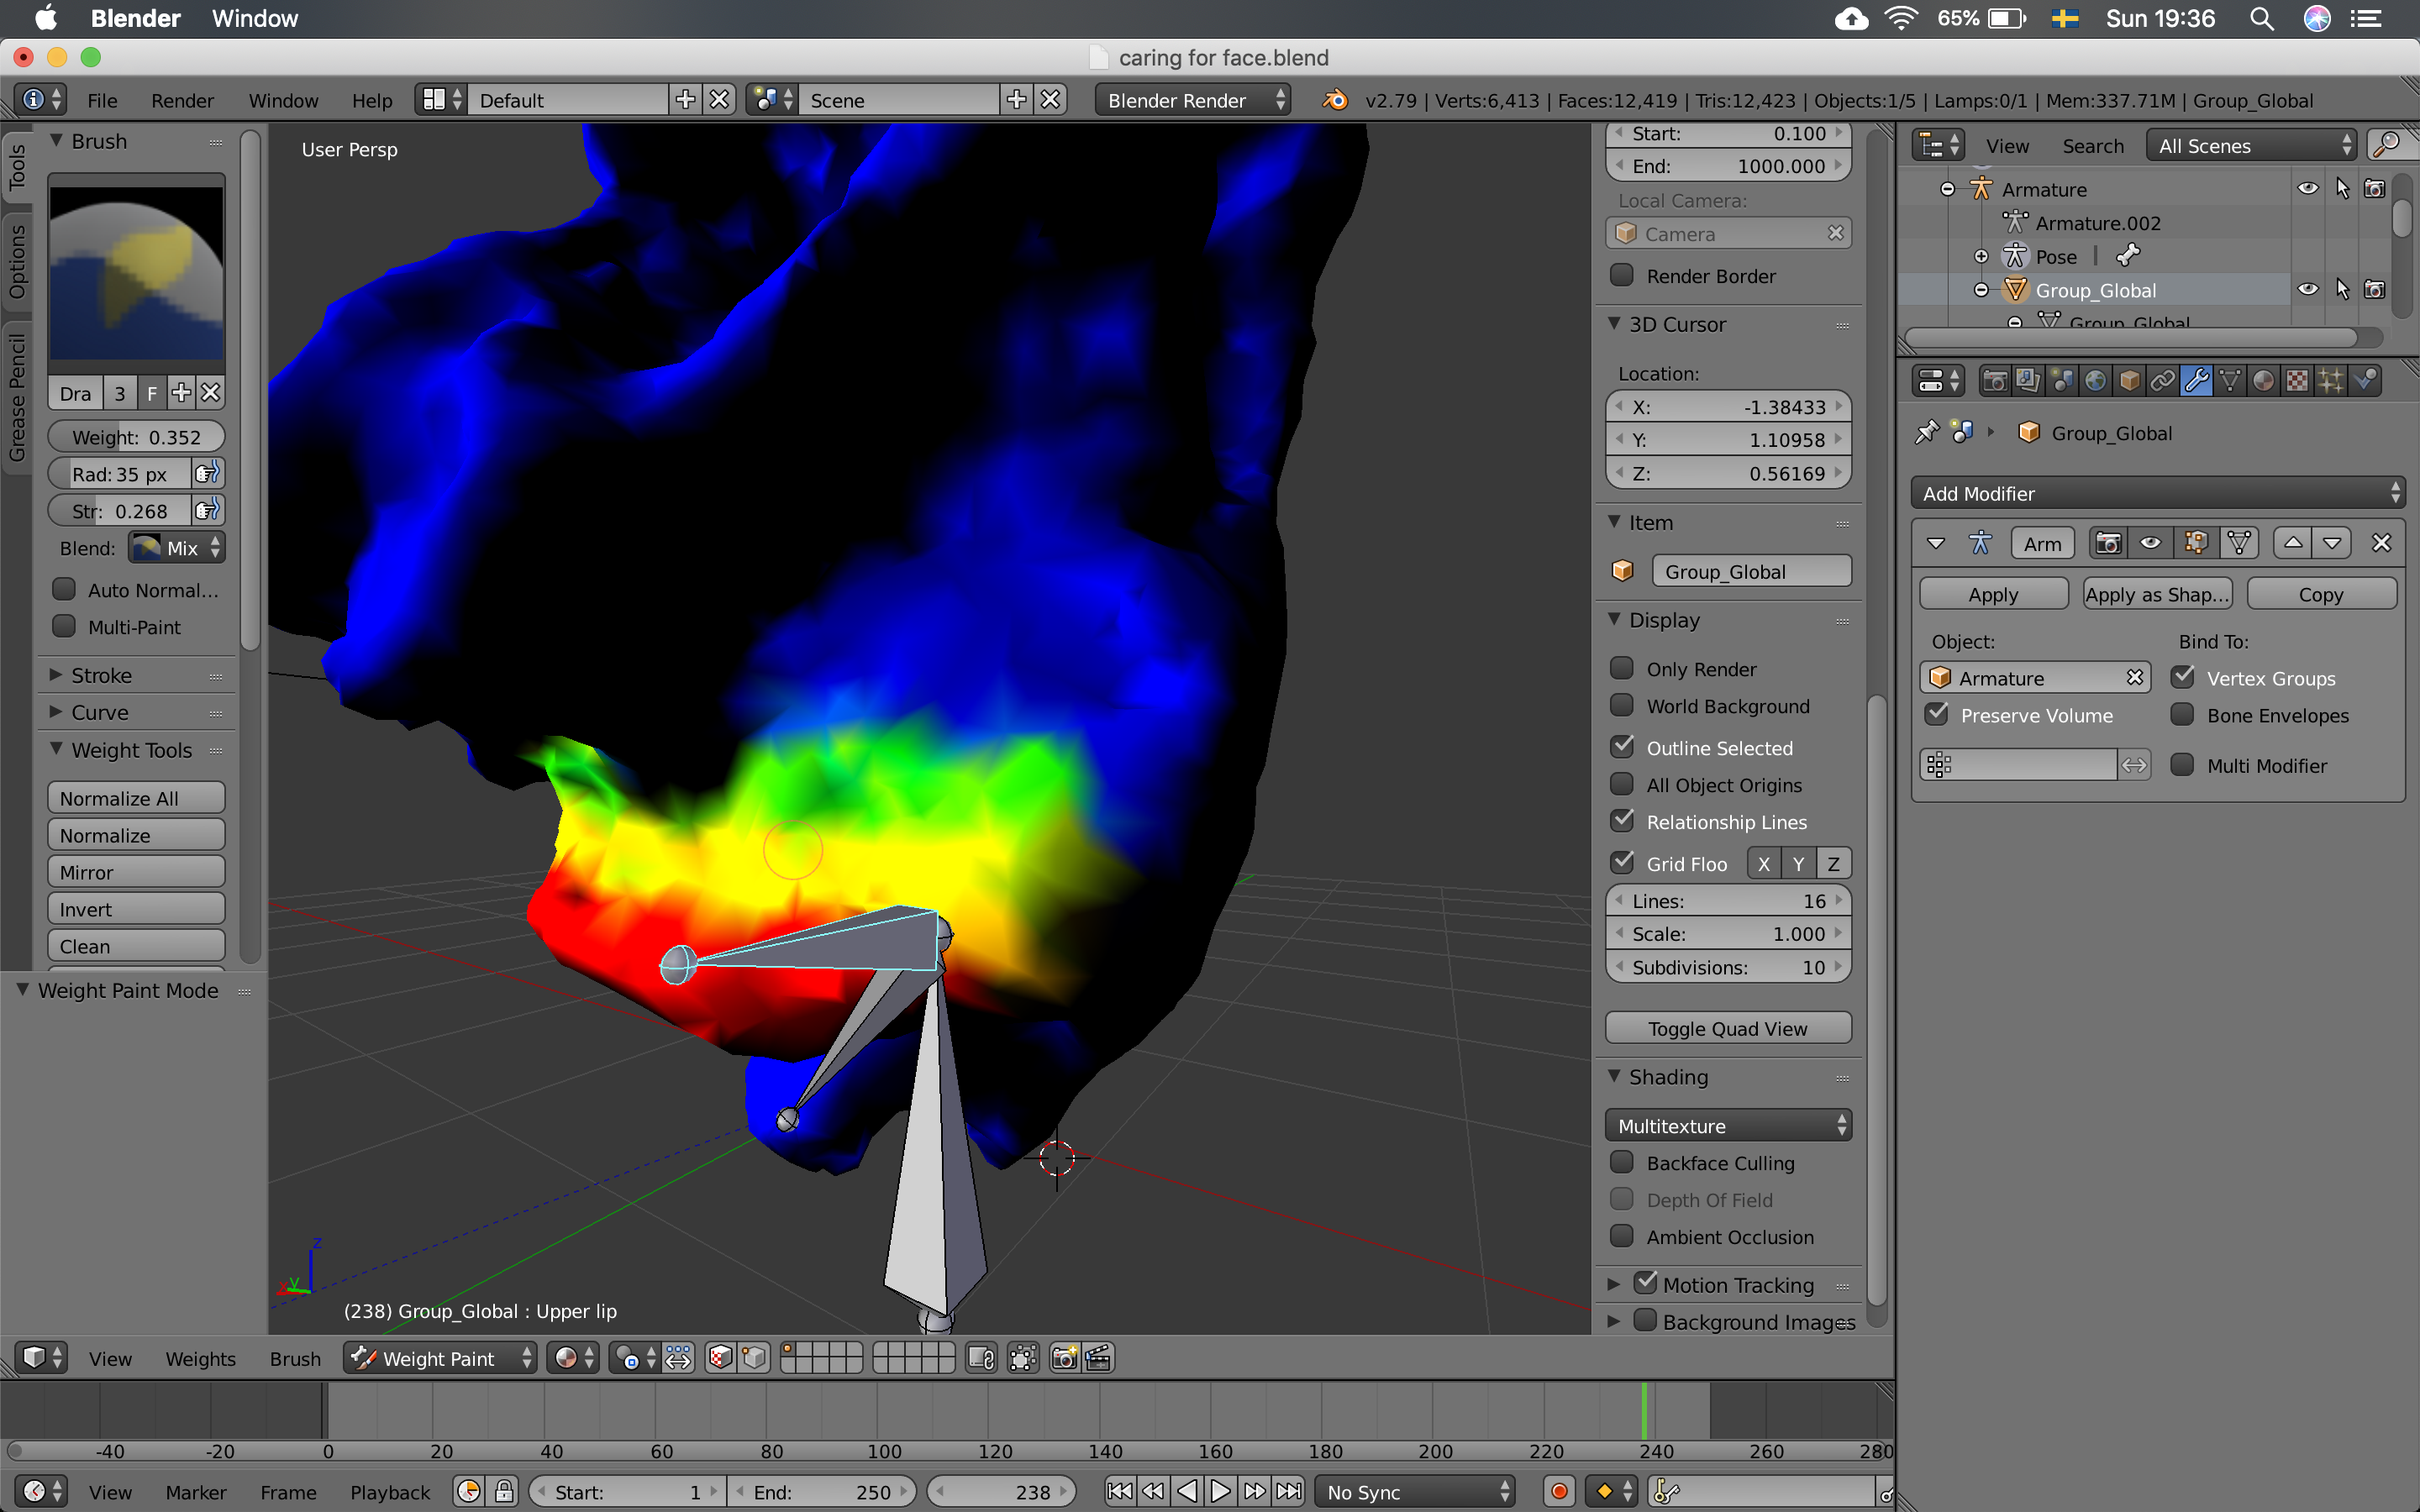The height and width of the screenshot is (1512, 2420).
Task: Click the OpenGL render animation clapper icon
Action: (x=1098, y=1357)
